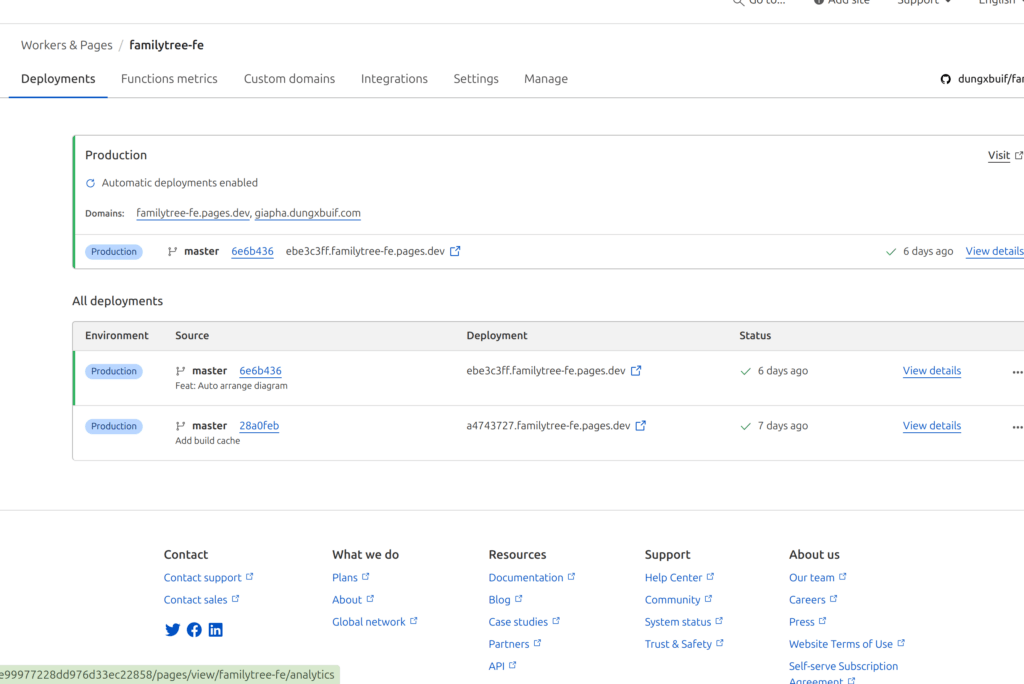This screenshot has width=1024, height=684.
Task: Click success checkmark beside 7 days ago
Action: click(746, 426)
